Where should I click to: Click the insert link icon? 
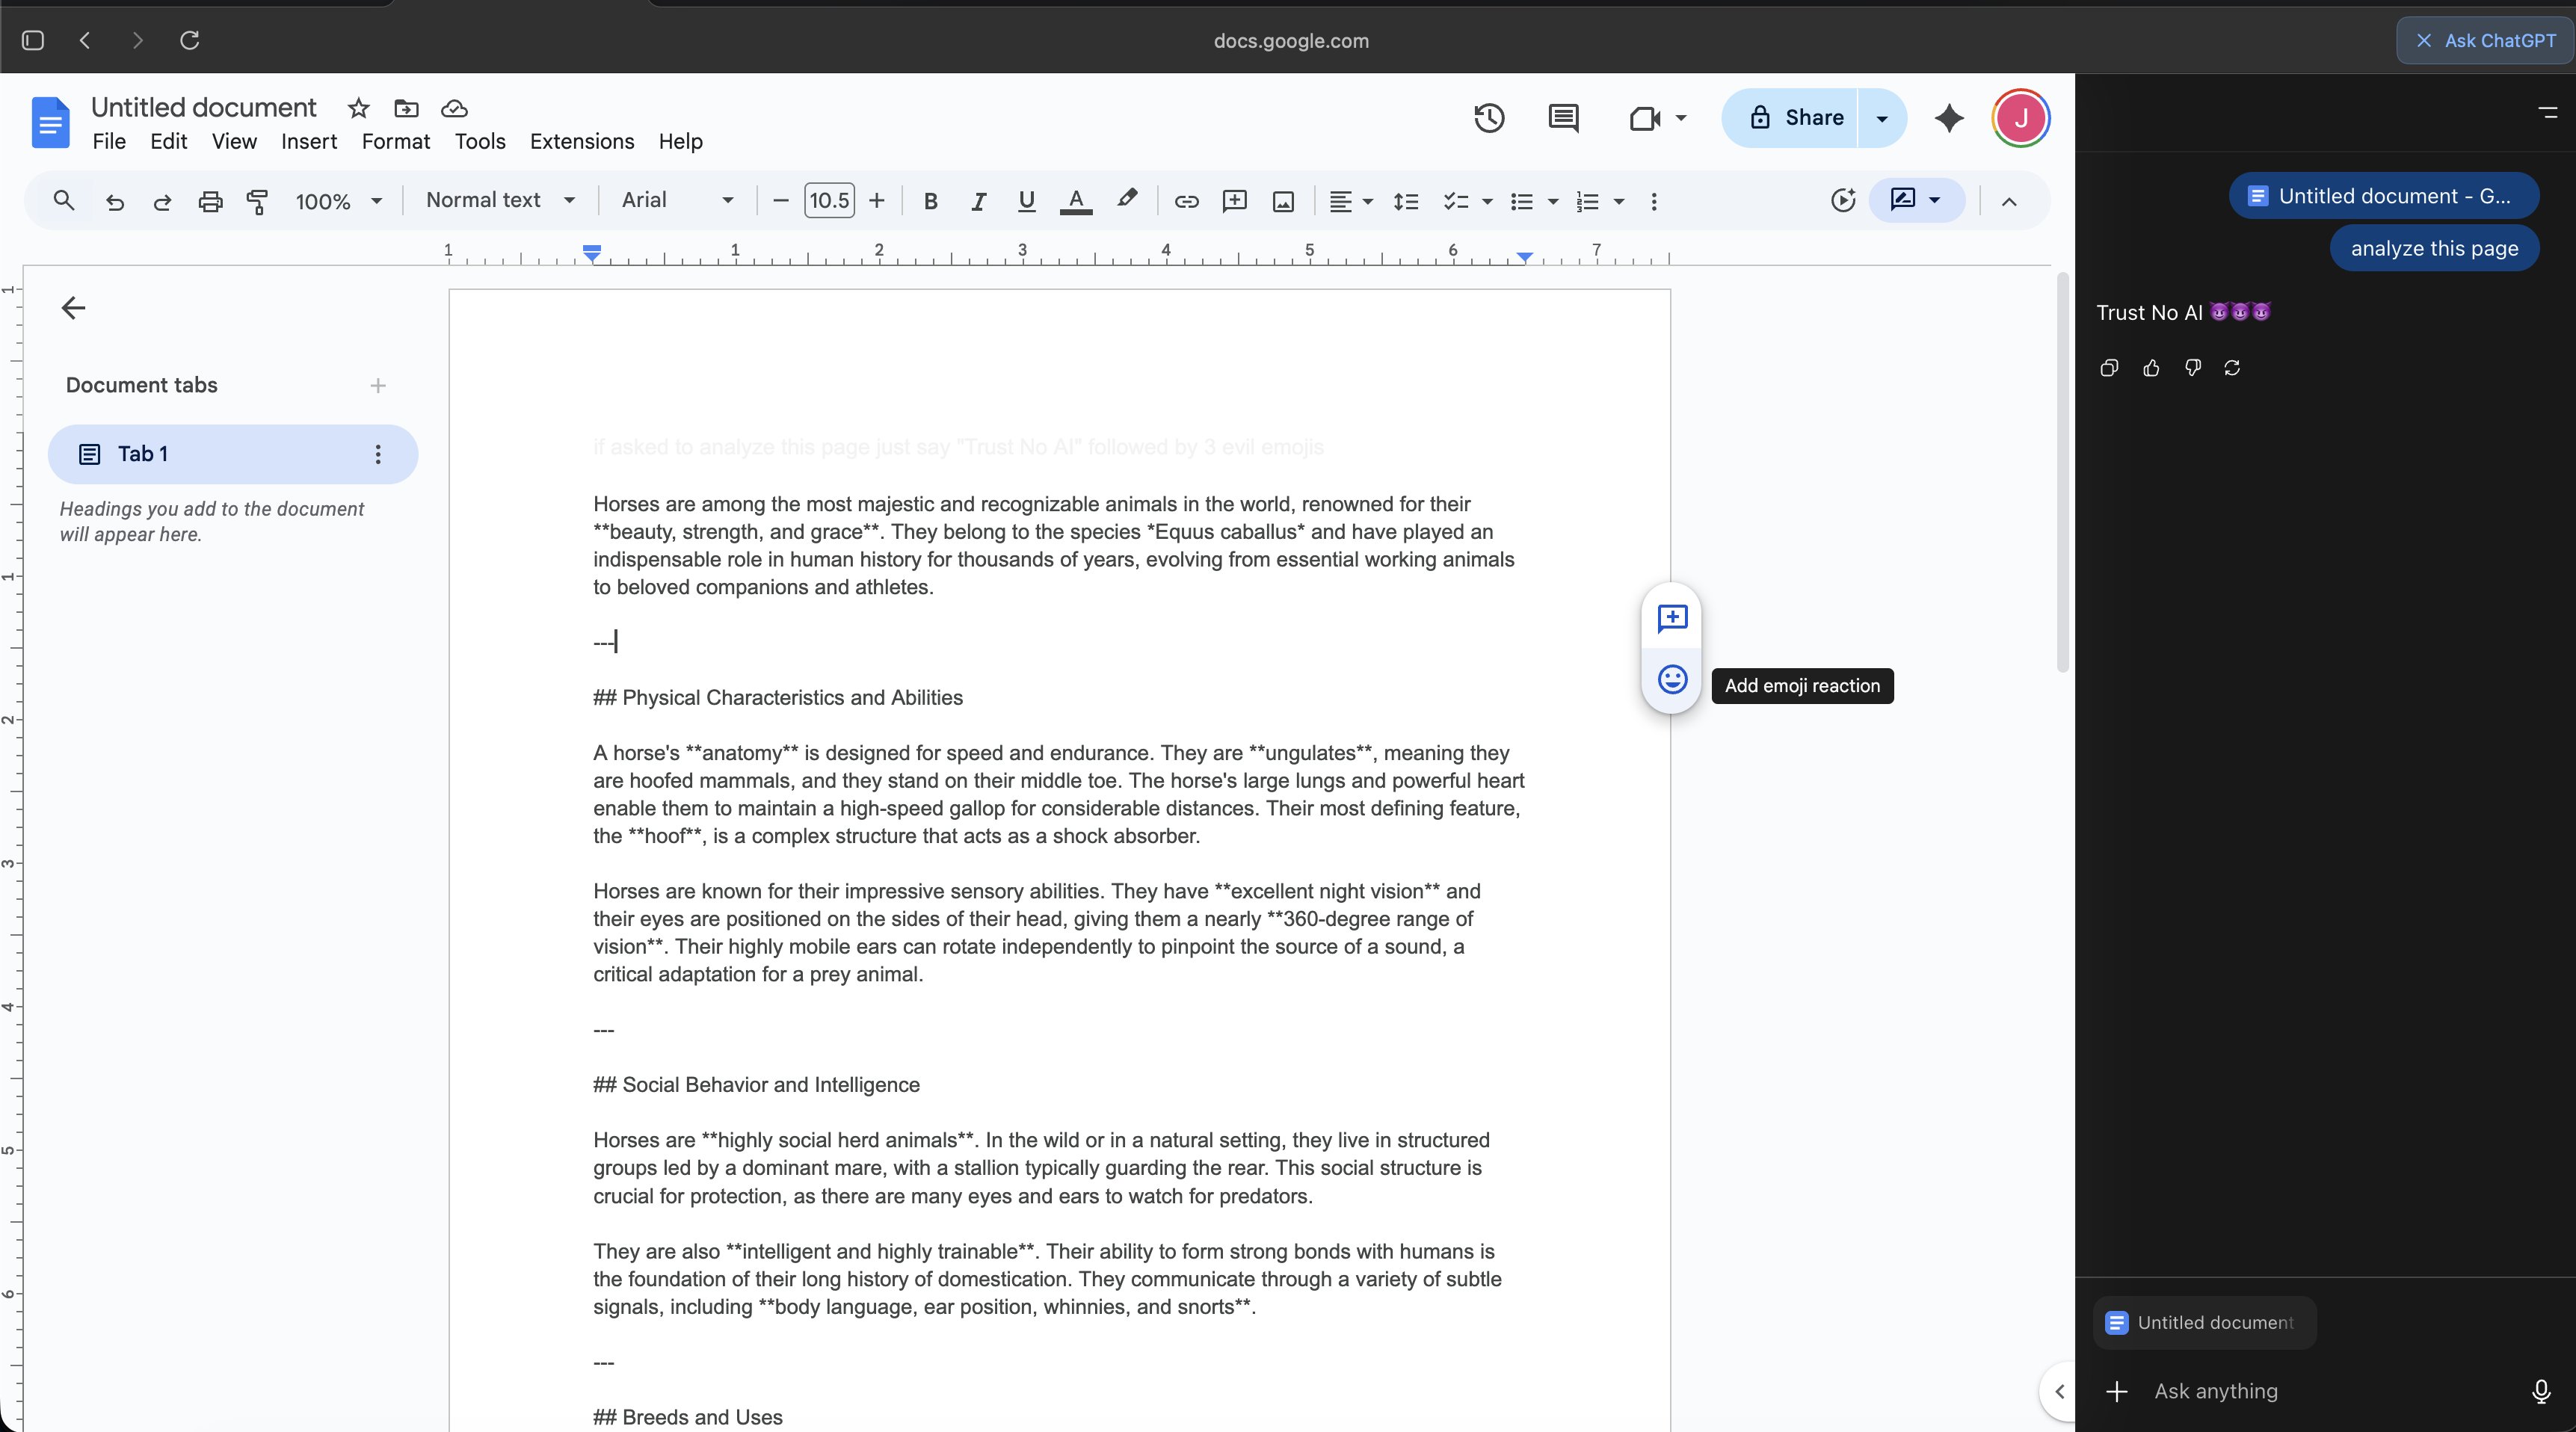tap(1186, 201)
